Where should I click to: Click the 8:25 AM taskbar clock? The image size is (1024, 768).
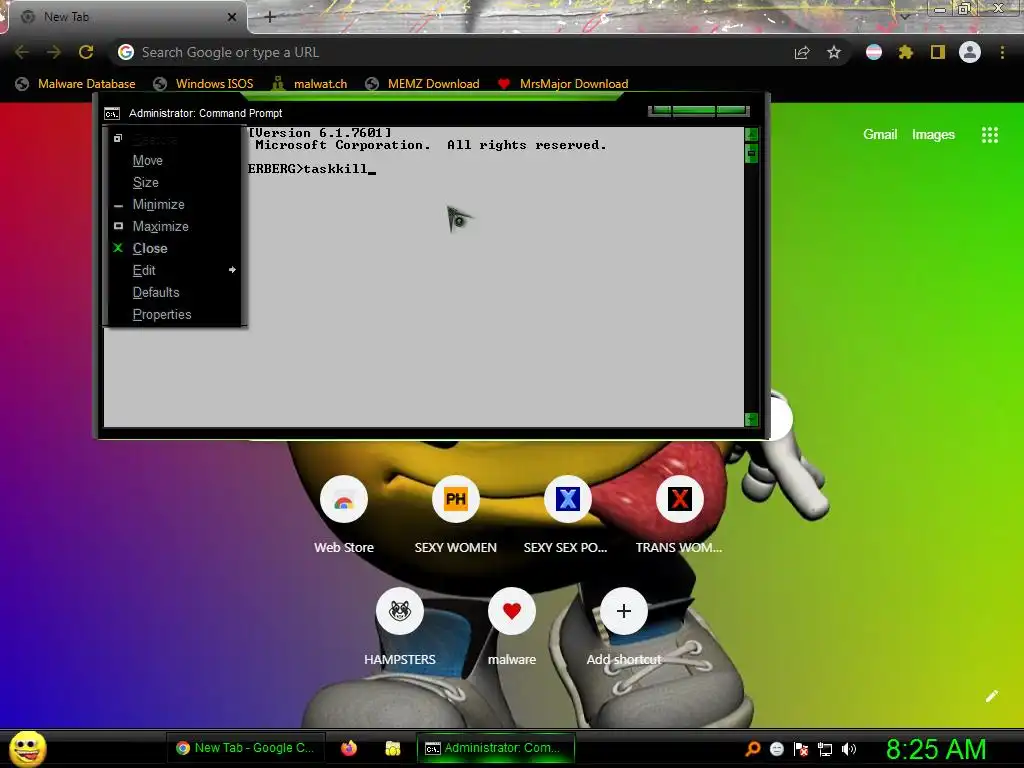pos(936,749)
